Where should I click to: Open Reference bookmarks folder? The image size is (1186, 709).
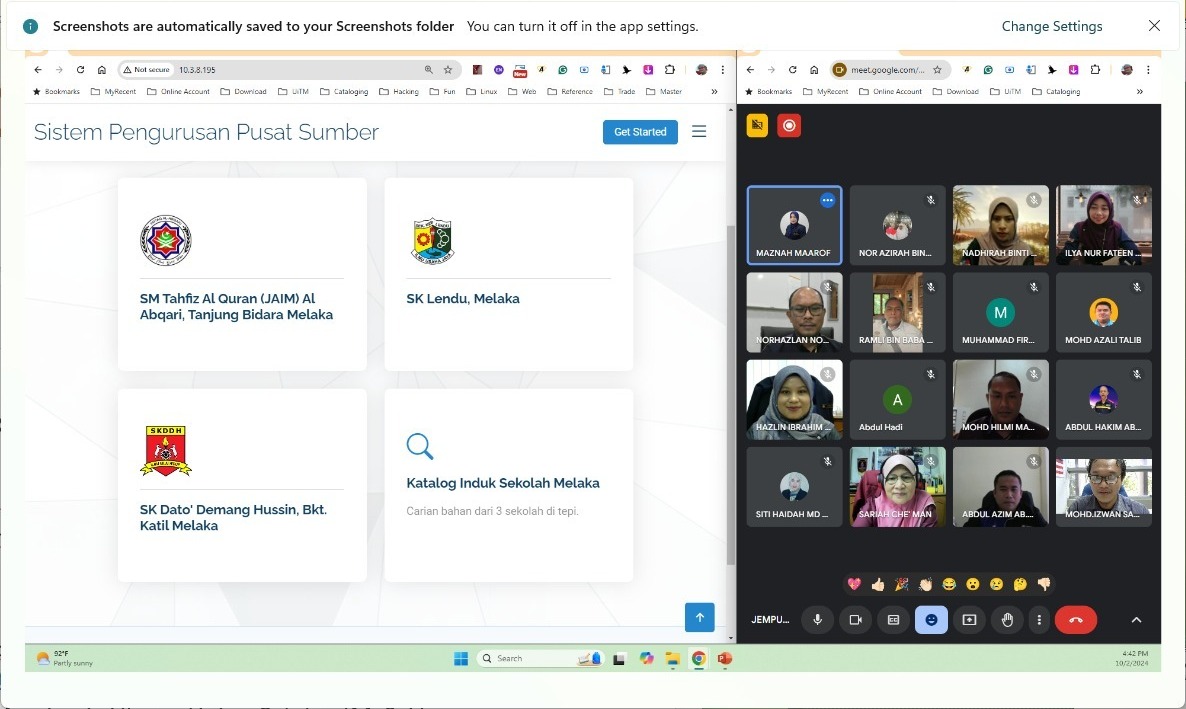point(570,92)
